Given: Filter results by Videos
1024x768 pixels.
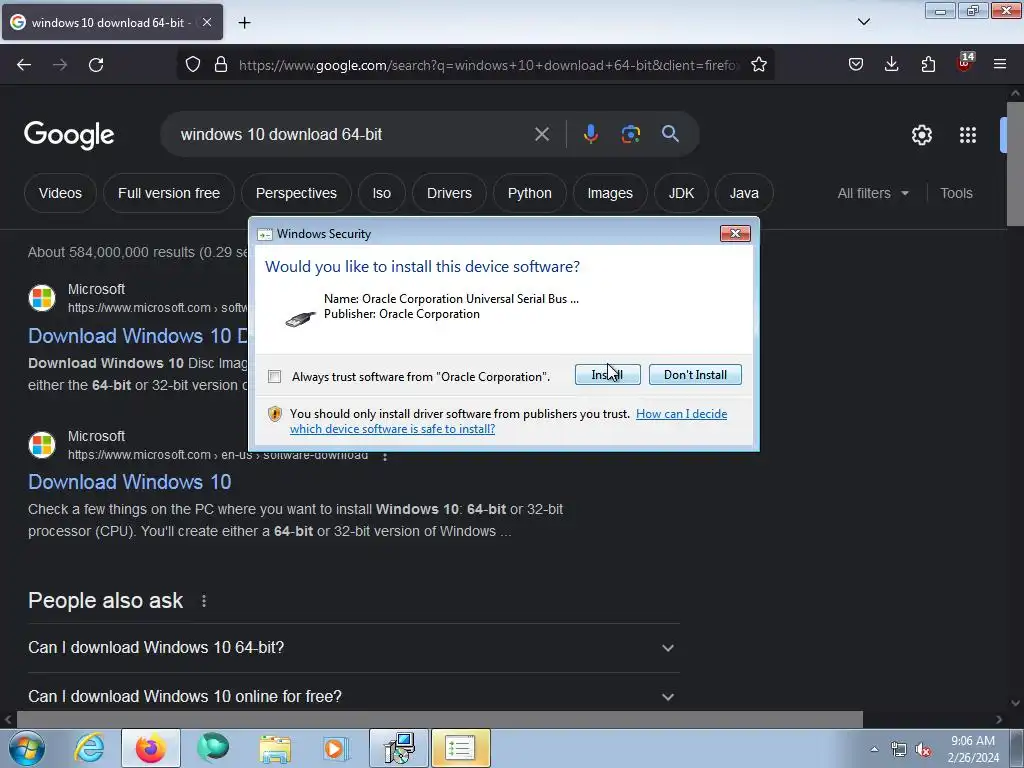Looking at the screenshot, I should (60, 193).
